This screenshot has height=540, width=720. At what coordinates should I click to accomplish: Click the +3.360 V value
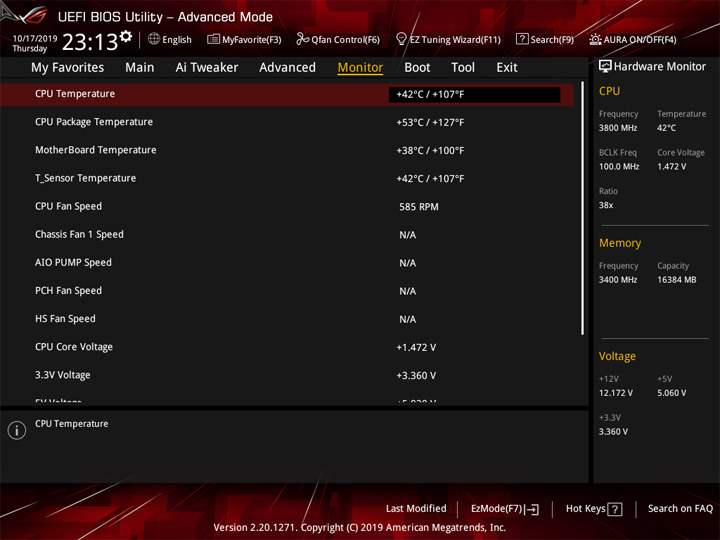click(x=416, y=376)
